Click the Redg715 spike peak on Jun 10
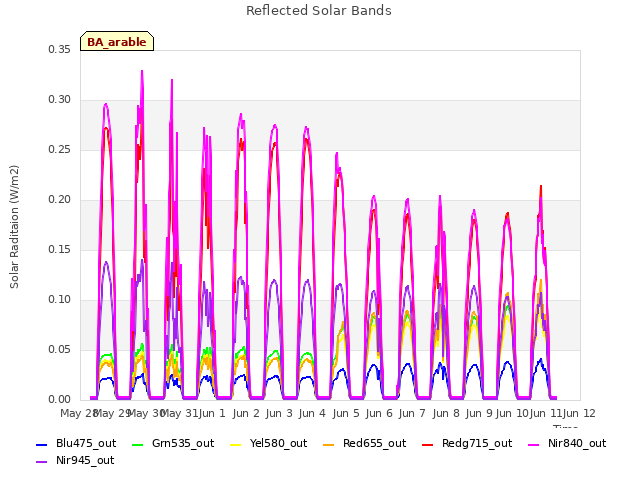 (x=541, y=186)
